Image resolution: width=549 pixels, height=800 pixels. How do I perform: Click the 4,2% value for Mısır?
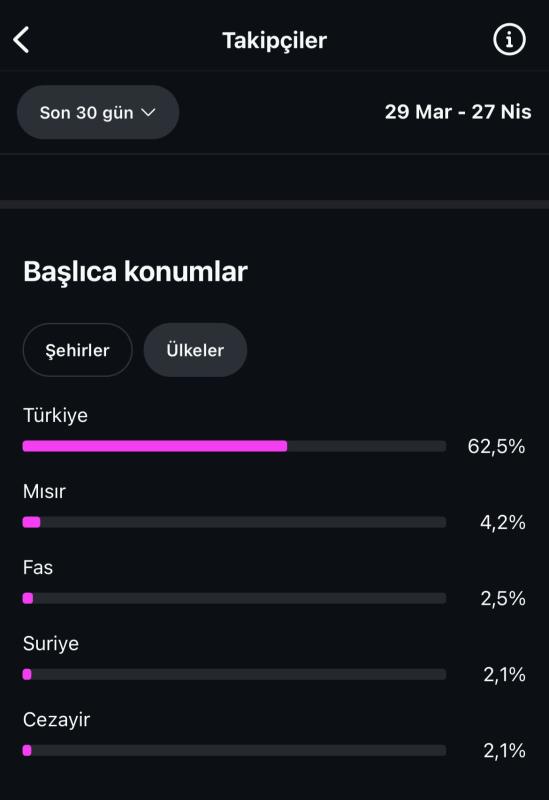coord(503,522)
